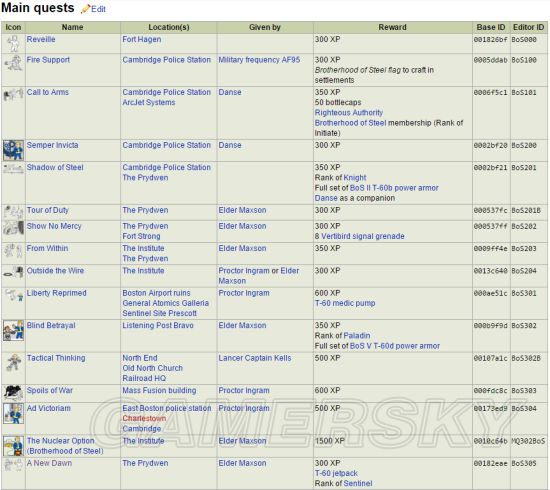Open the T-60 jetpack reward link
This screenshot has width=550, height=490.
336,473
